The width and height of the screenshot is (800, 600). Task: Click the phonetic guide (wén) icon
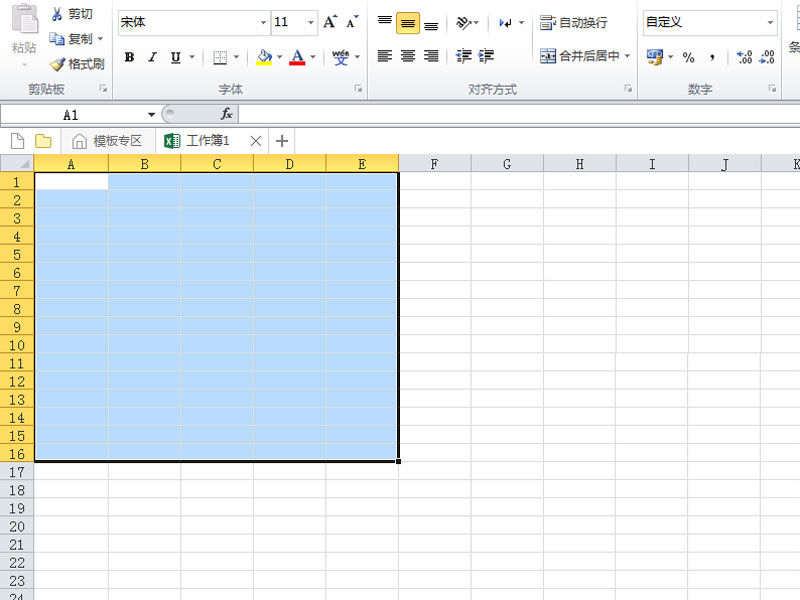(340, 57)
